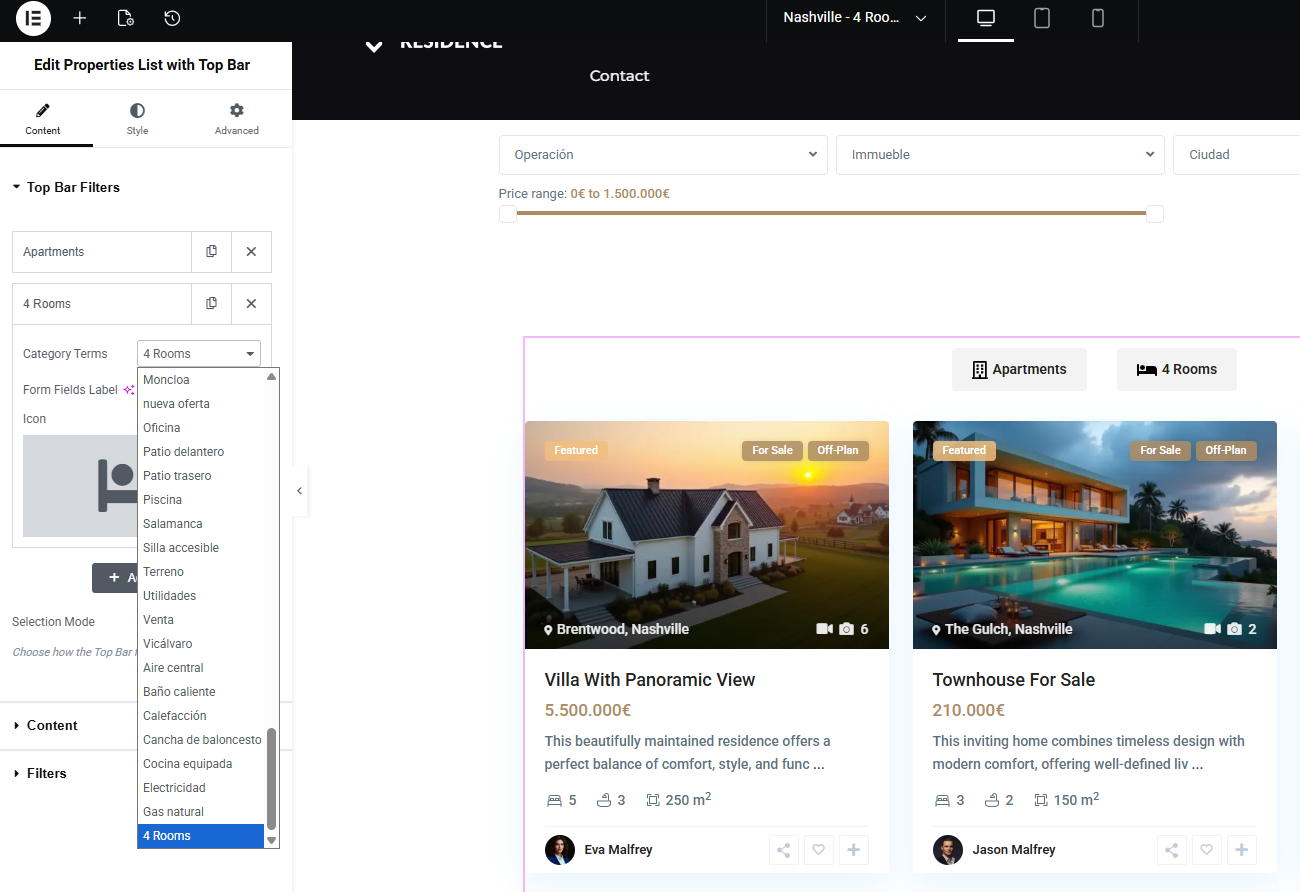Click the price range right slider handle
Image resolution: width=1300 pixels, height=892 pixels.
pos(1155,214)
